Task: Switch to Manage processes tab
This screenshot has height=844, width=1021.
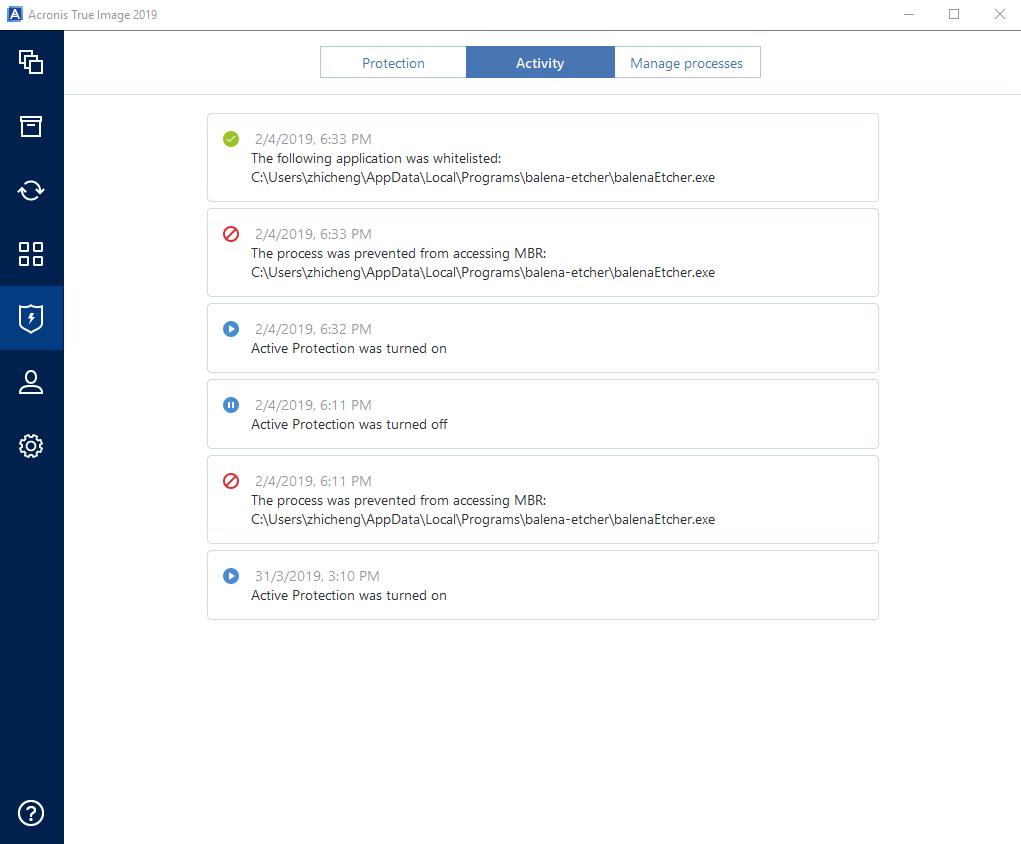Action: click(687, 63)
